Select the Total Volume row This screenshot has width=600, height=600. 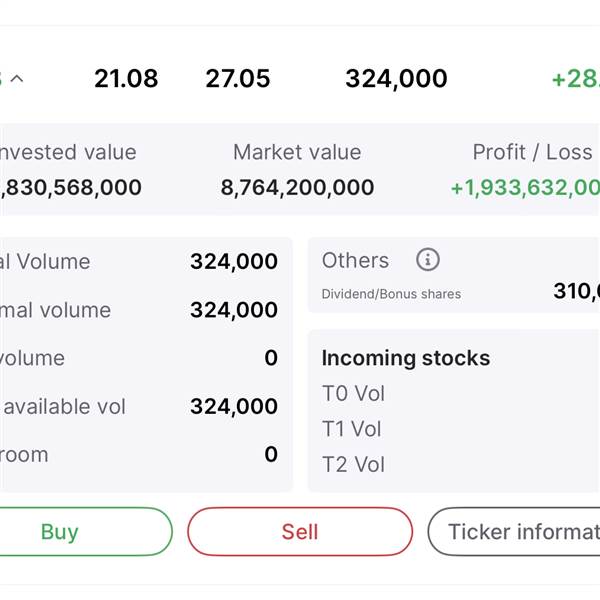click(x=140, y=262)
